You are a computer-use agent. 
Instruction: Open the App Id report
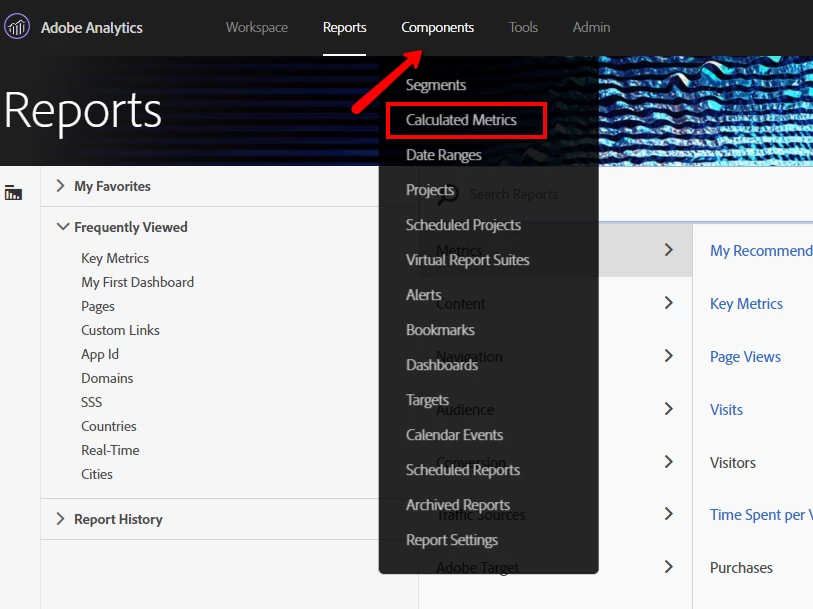click(100, 354)
